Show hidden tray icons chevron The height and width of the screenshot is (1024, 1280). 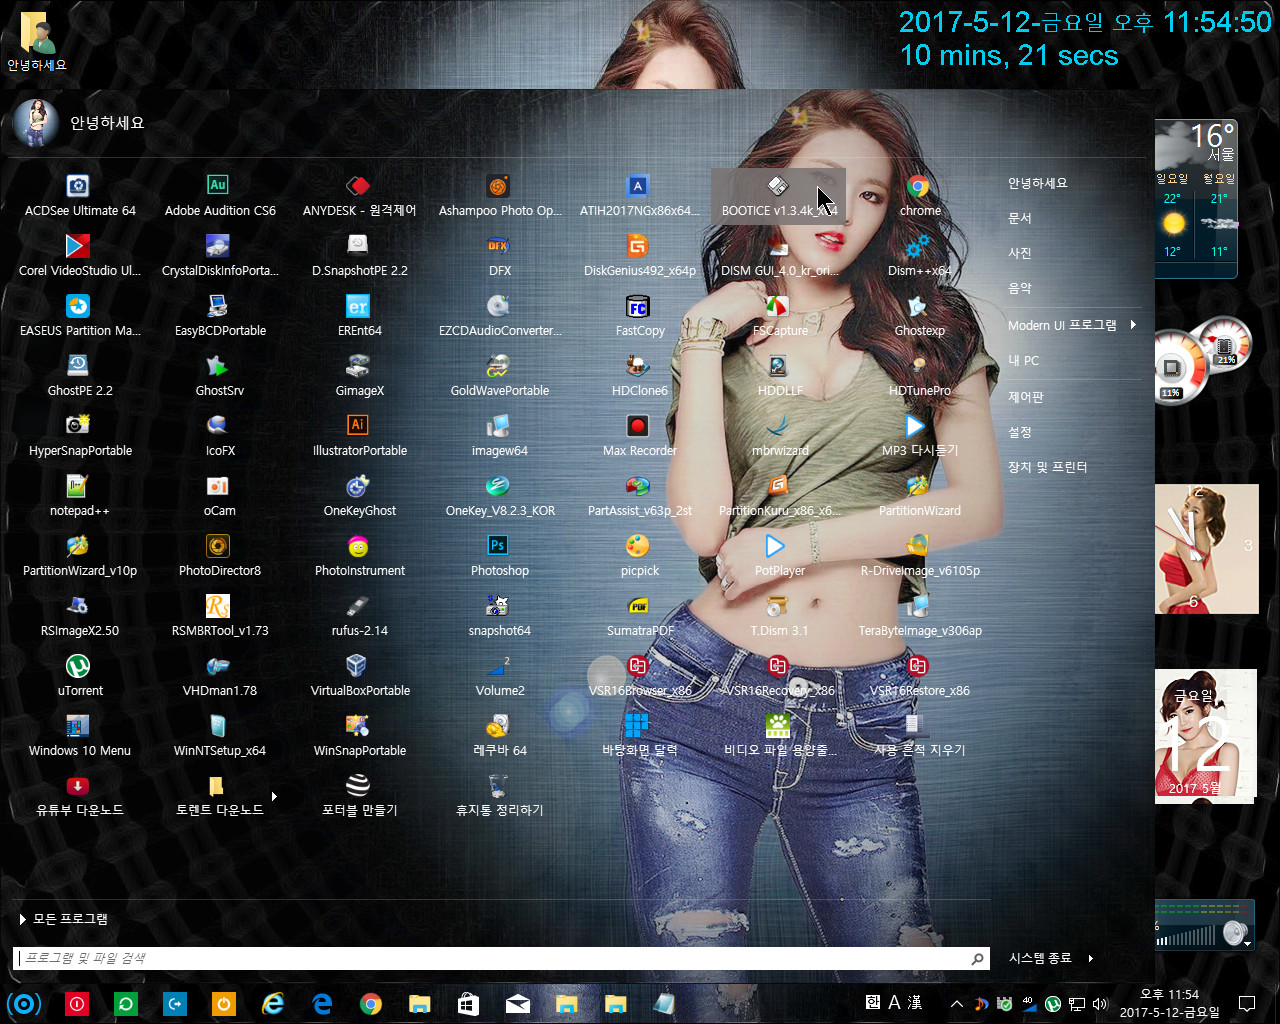(x=957, y=1004)
